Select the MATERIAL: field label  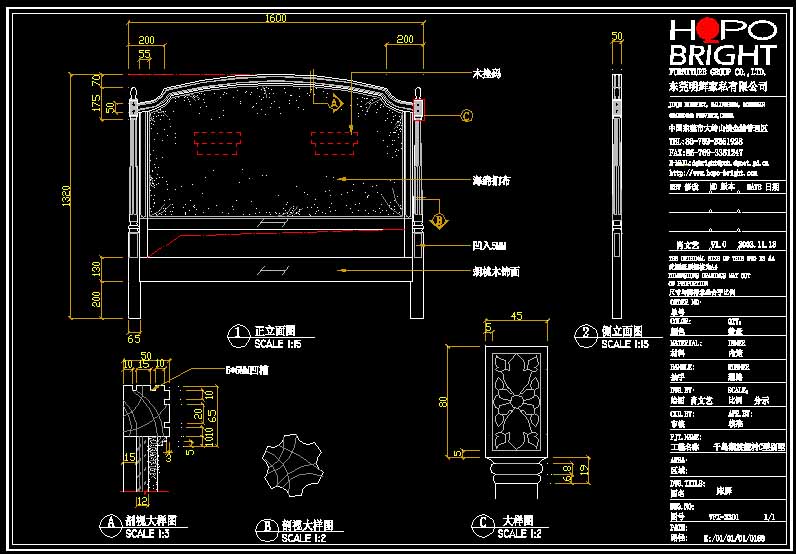(686, 343)
